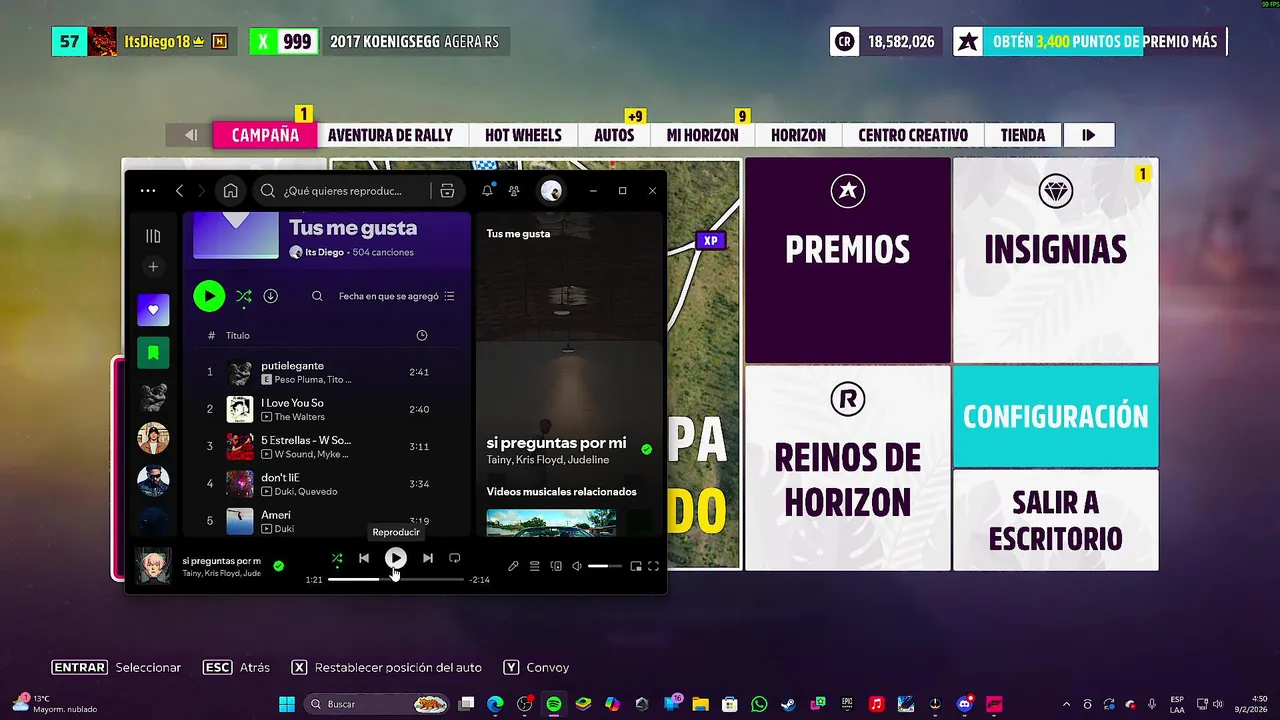Skip to previous track
The width and height of the screenshot is (1280, 720).
364,558
